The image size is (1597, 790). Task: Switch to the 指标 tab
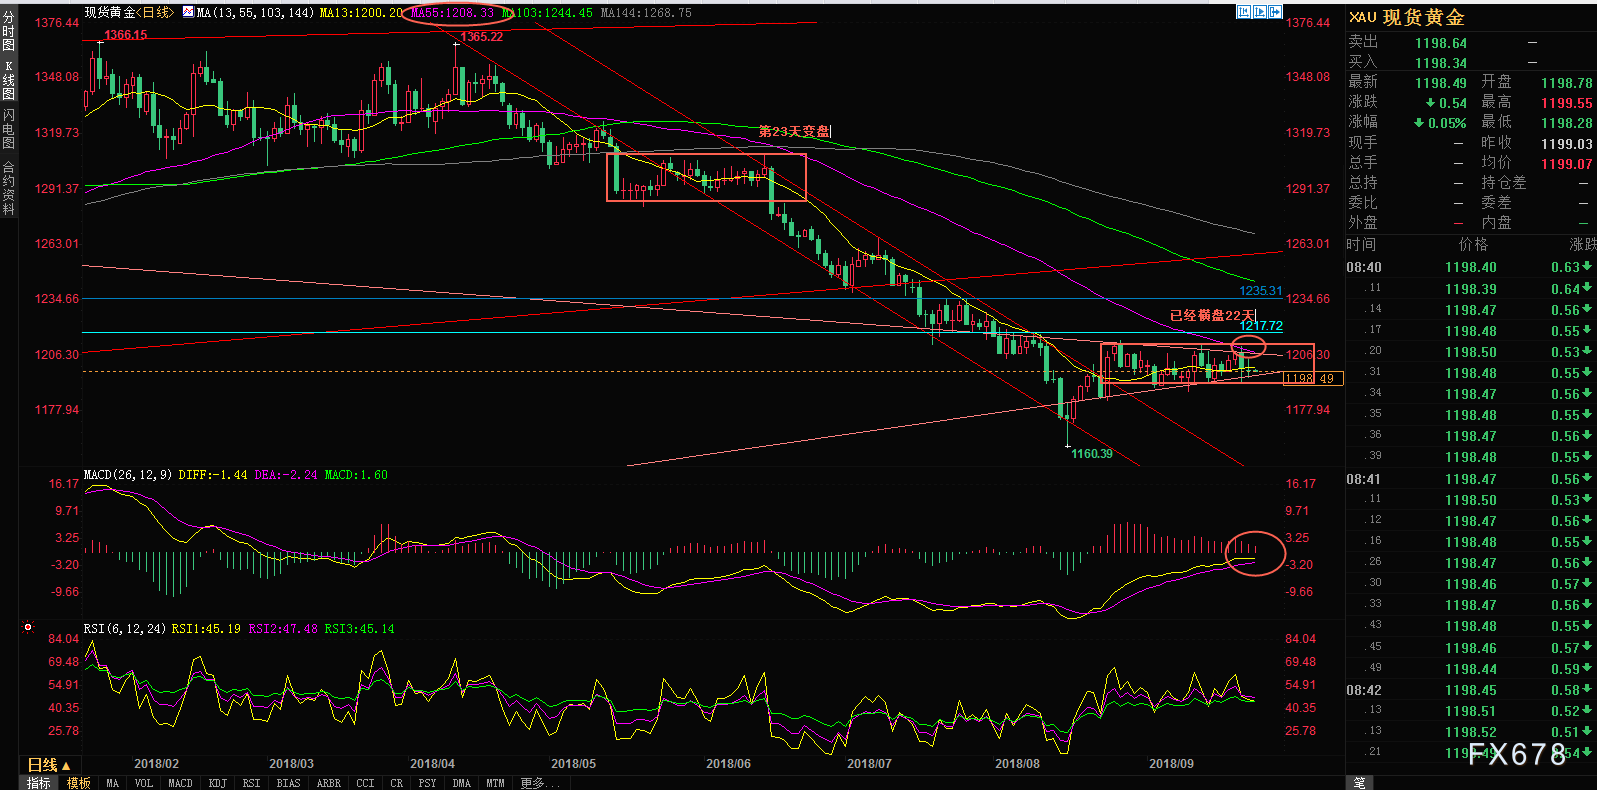39,783
